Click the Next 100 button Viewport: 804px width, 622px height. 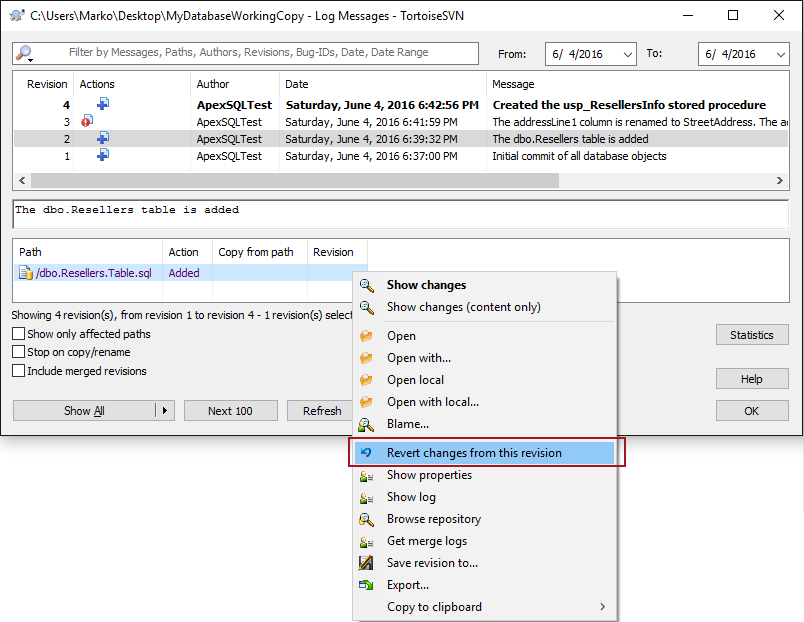[x=231, y=411]
